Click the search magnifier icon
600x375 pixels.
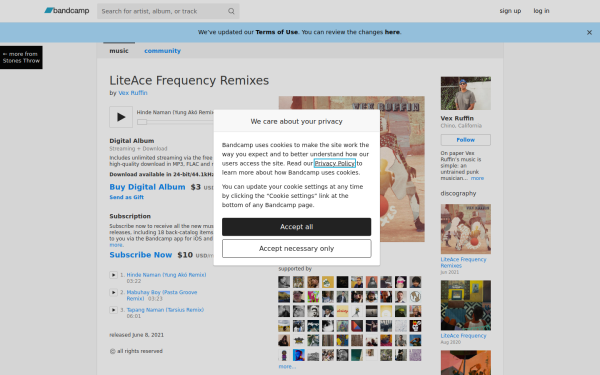pyautogui.click(x=231, y=11)
